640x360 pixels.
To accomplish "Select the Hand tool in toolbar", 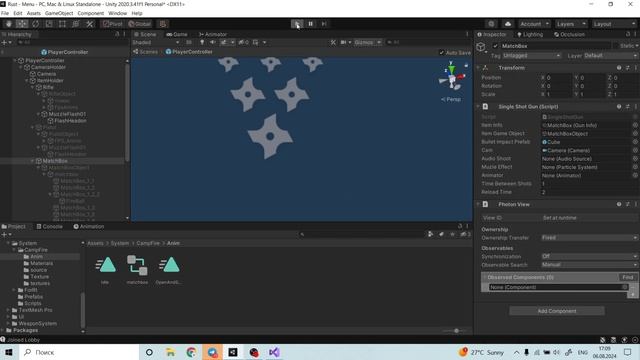I will tap(9, 24).
